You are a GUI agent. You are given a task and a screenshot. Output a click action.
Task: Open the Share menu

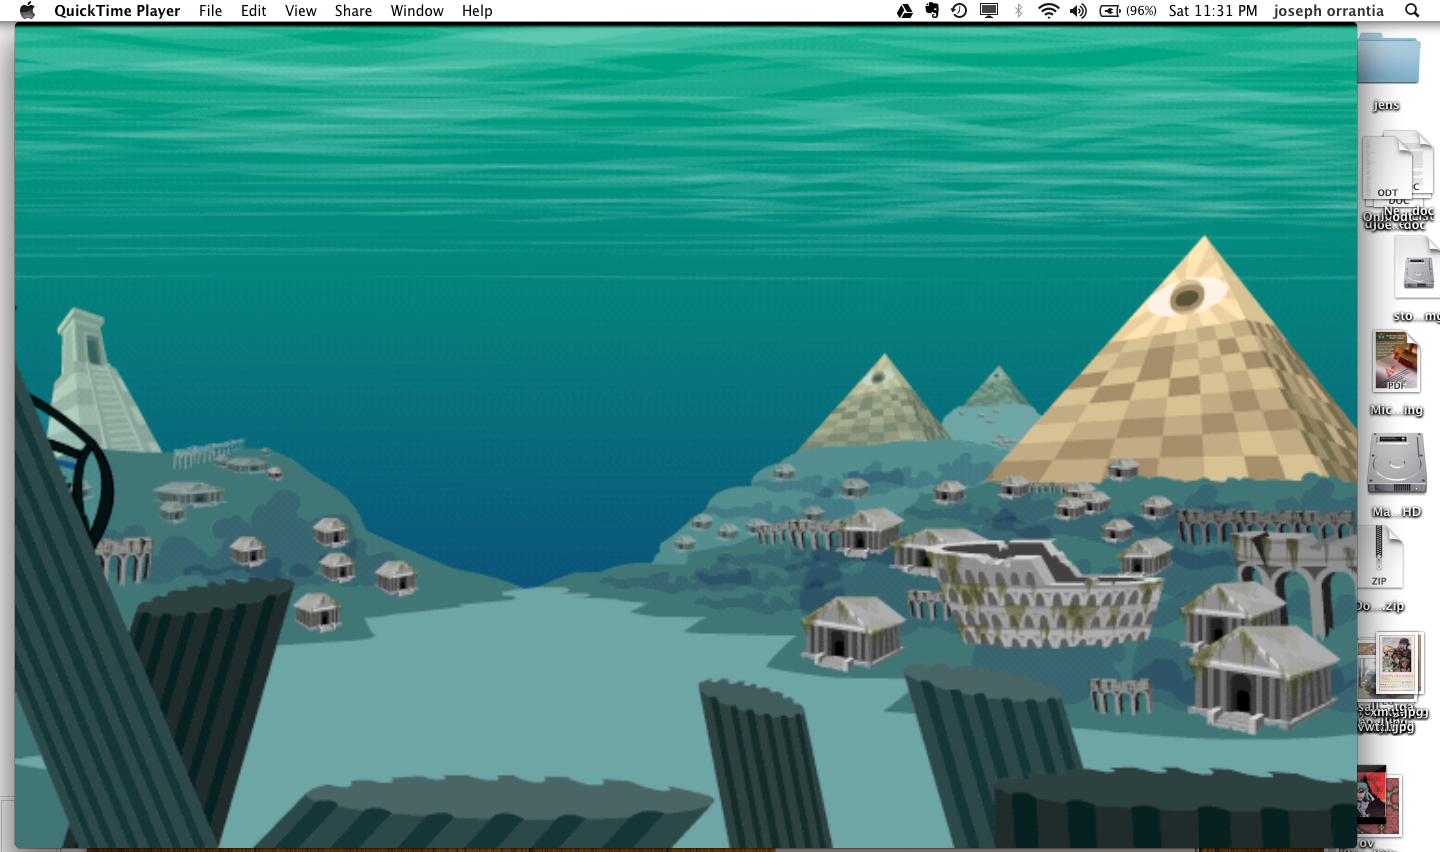point(353,11)
